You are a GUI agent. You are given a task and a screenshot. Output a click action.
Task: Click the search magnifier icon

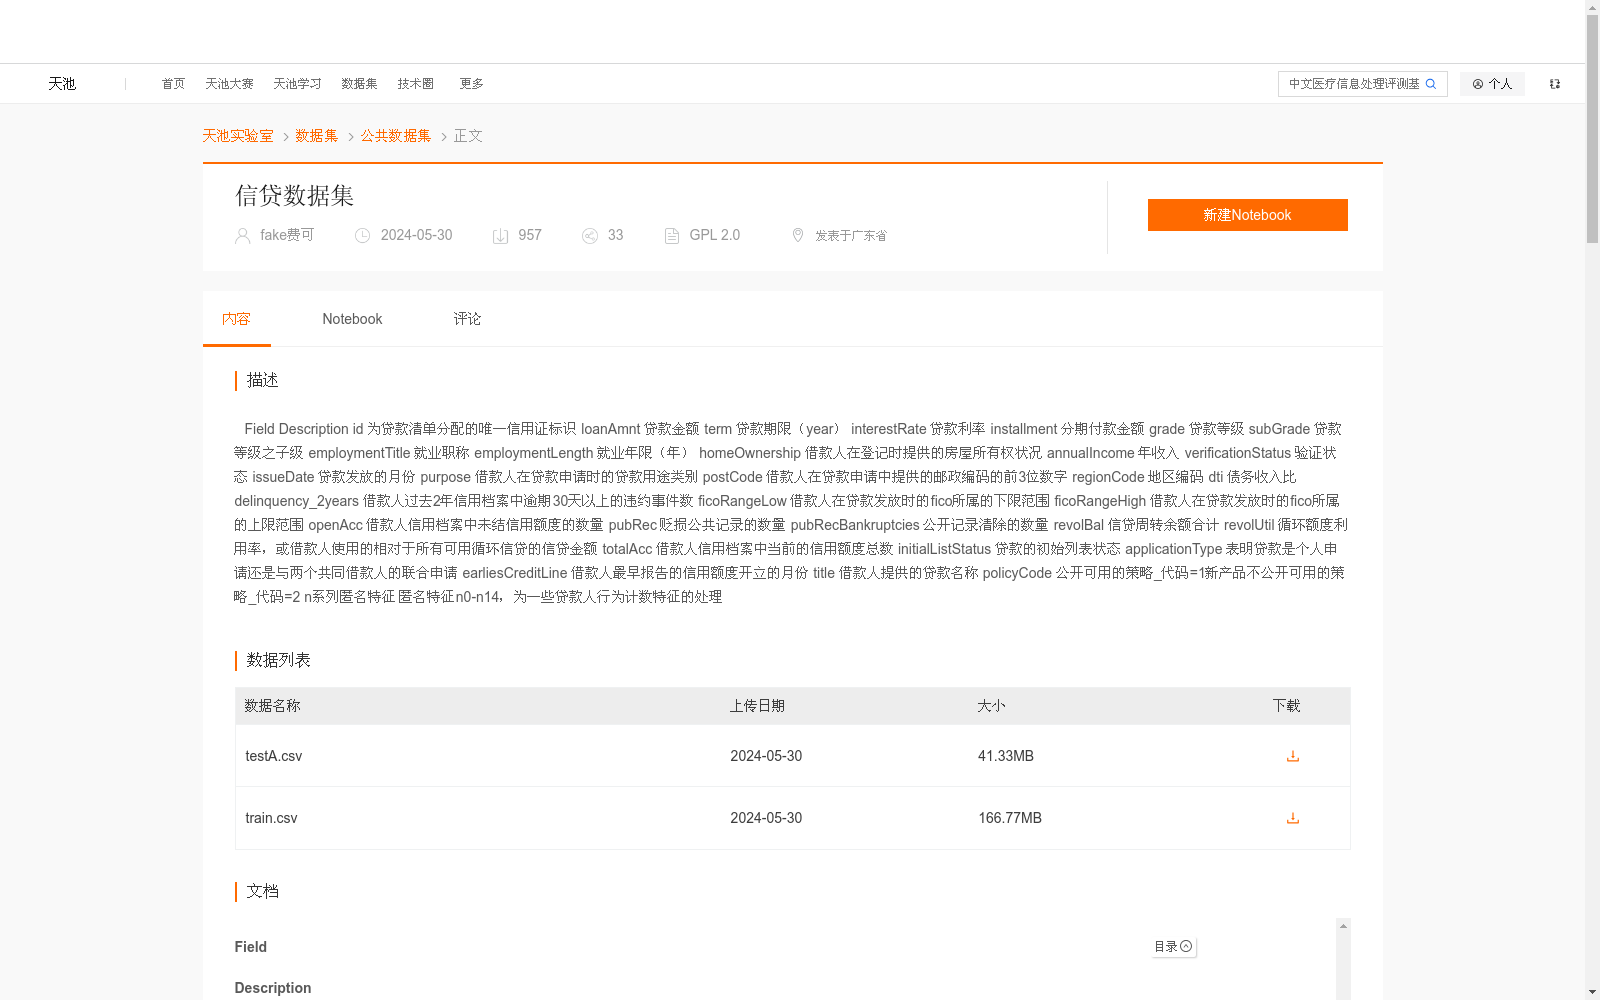pyautogui.click(x=1431, y=84)
